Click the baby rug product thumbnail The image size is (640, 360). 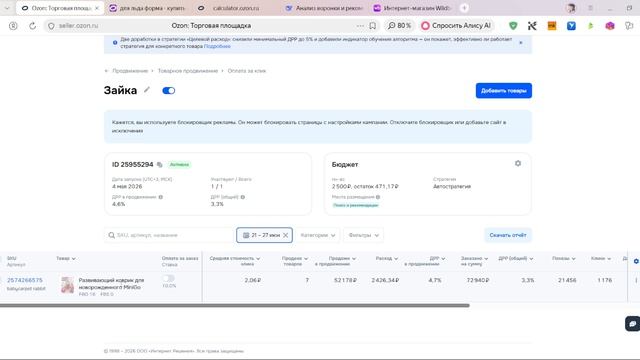click(67, 285)
